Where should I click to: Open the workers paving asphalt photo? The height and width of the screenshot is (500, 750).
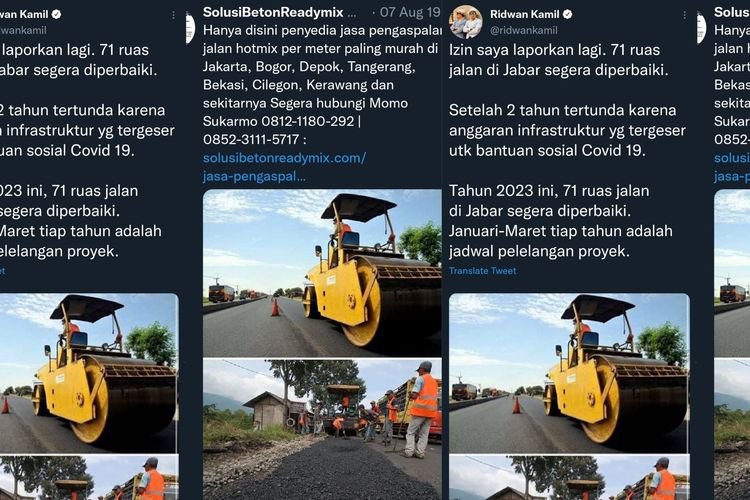pos(322,430)
